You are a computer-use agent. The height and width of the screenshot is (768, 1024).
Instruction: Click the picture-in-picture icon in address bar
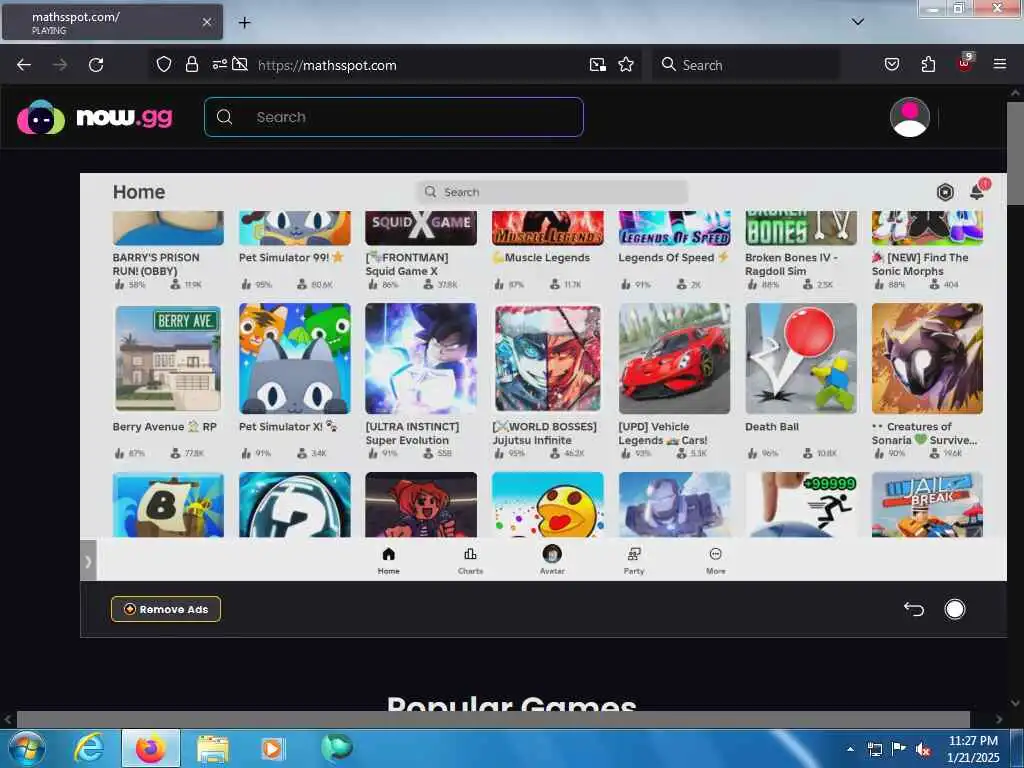598,65
